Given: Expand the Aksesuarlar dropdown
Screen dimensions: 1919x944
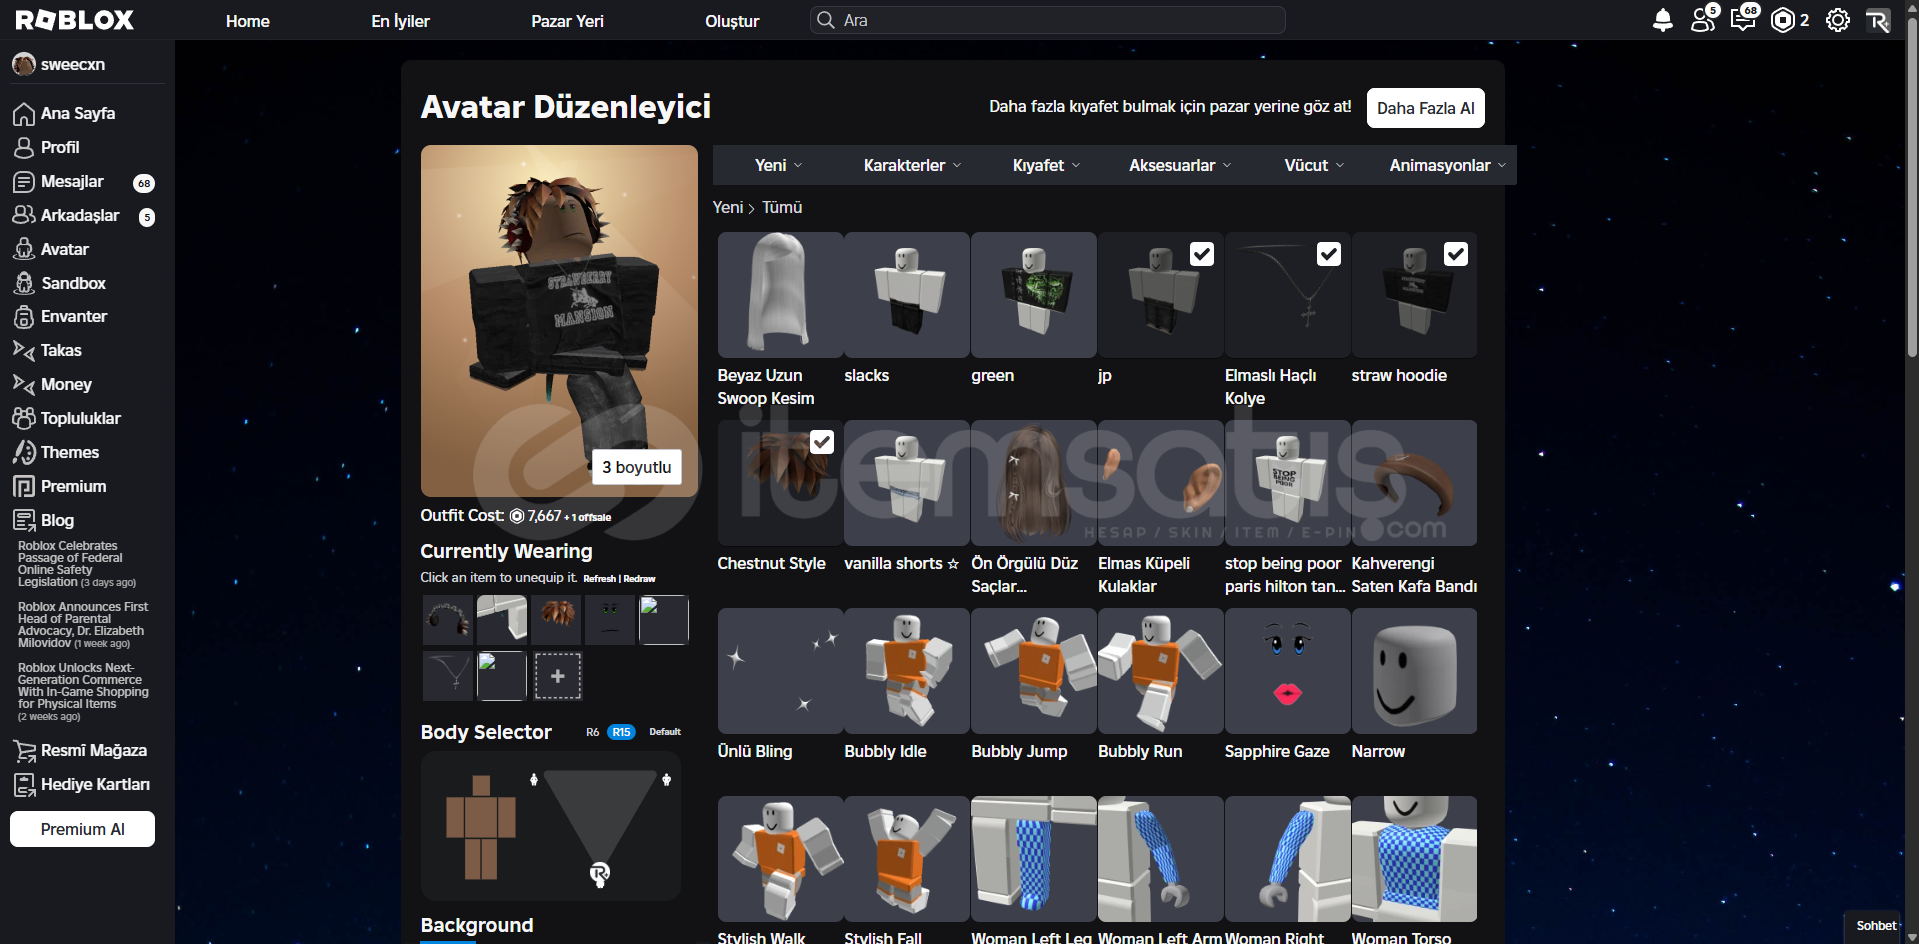Looking at the screenshot, I should 1180,165.
